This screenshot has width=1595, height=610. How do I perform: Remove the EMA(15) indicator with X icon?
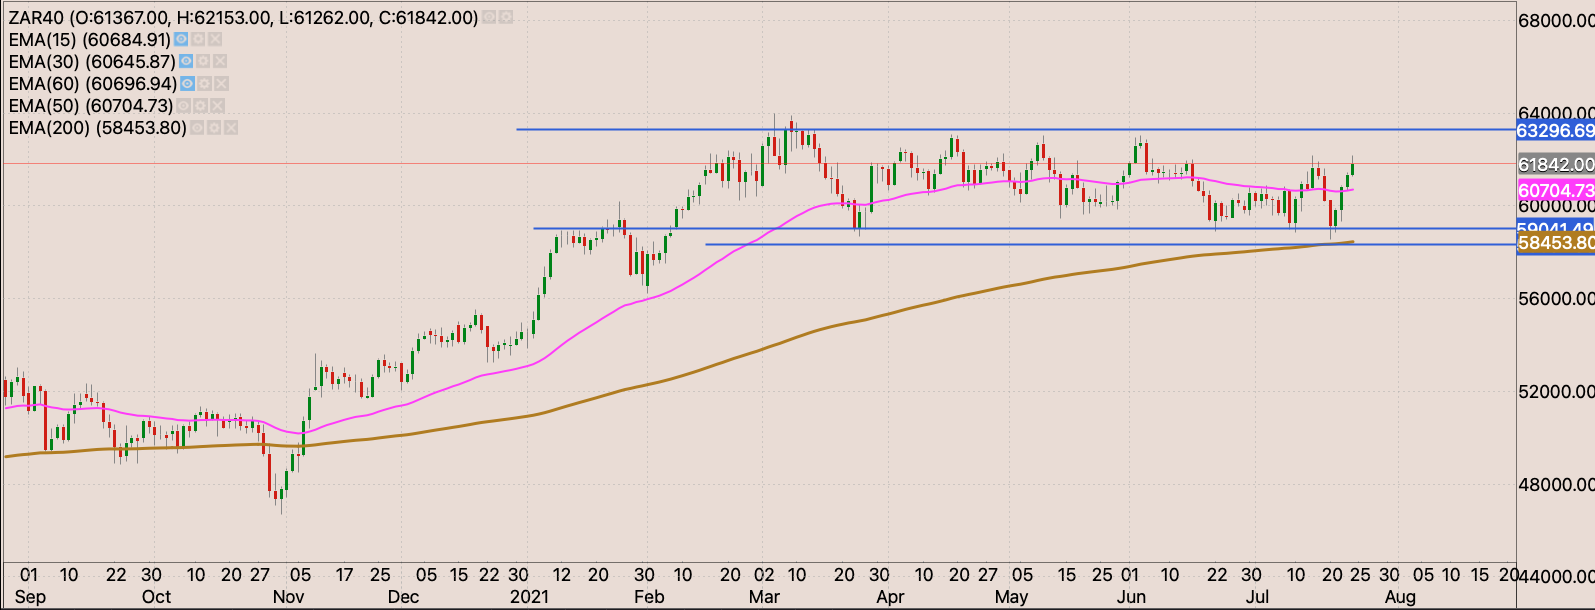[215, 40]
